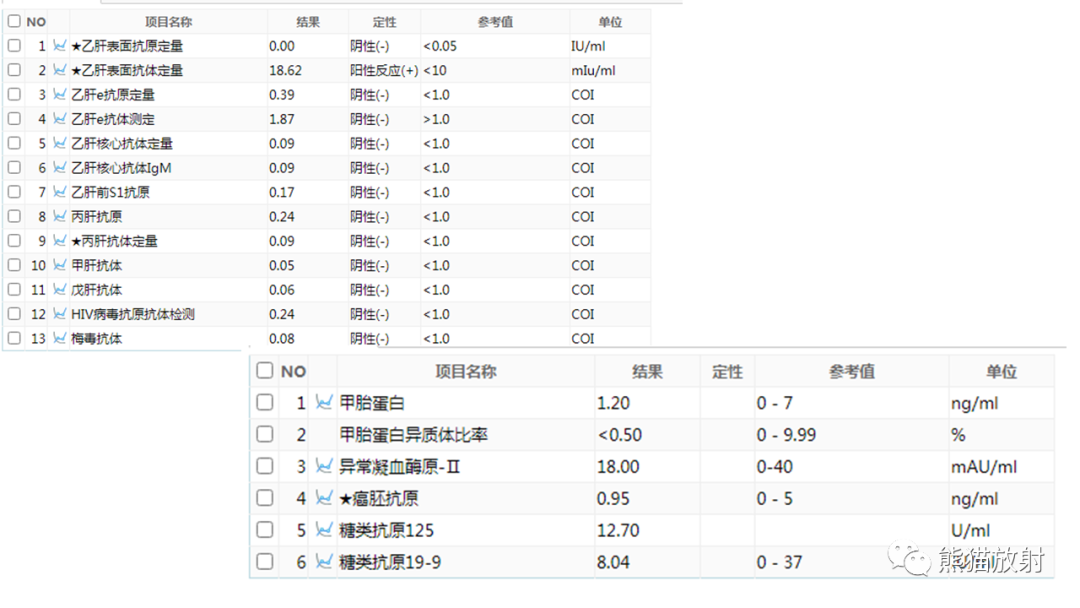Select result value 1.87
Image resolution: width=1080 pixels, height=608 pixels.
282,119
